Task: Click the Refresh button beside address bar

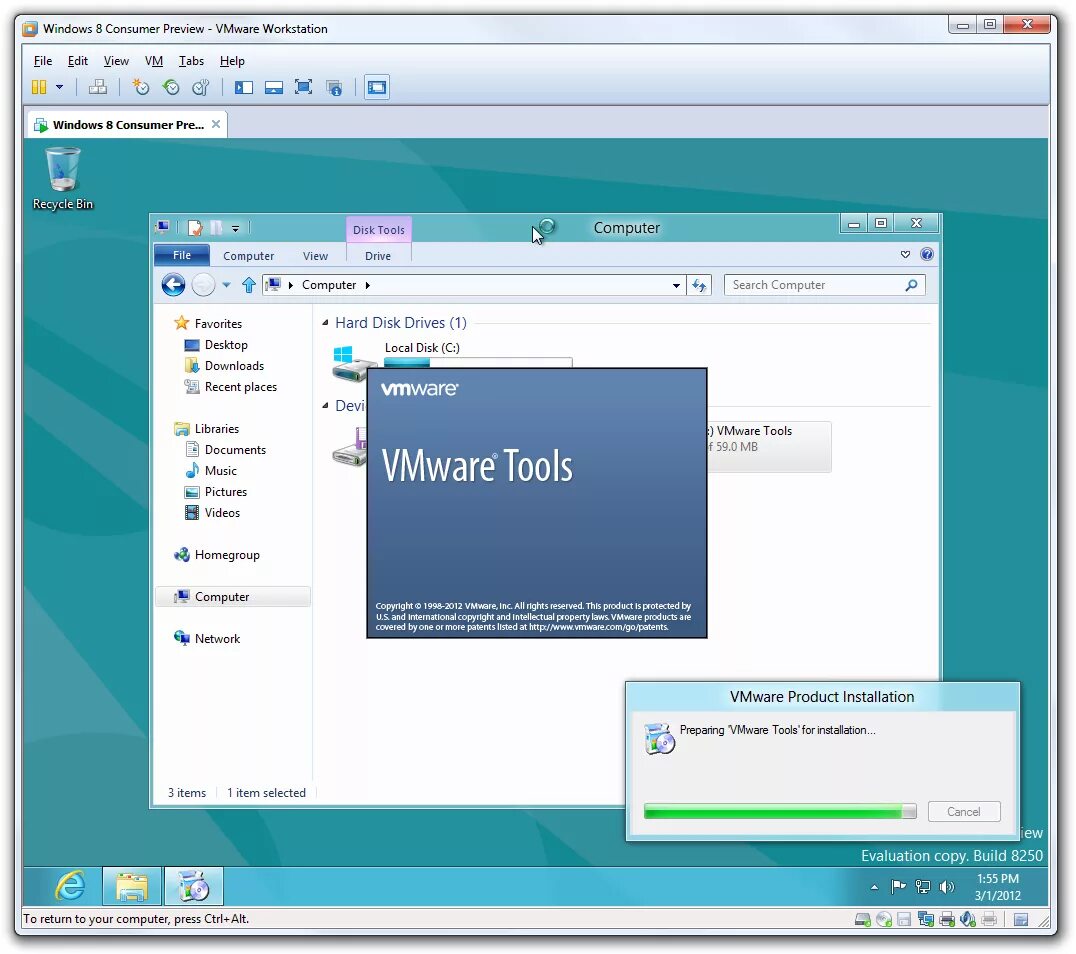Action: 699,285
